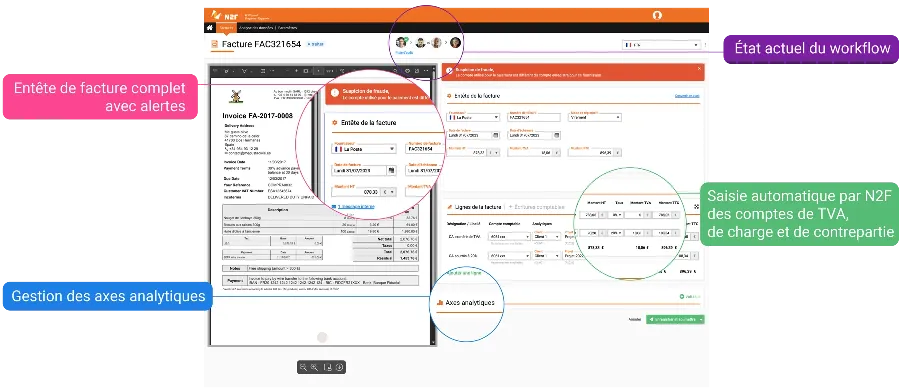
Task: Open the Analyse des données tab
Action: pos(256,28)
